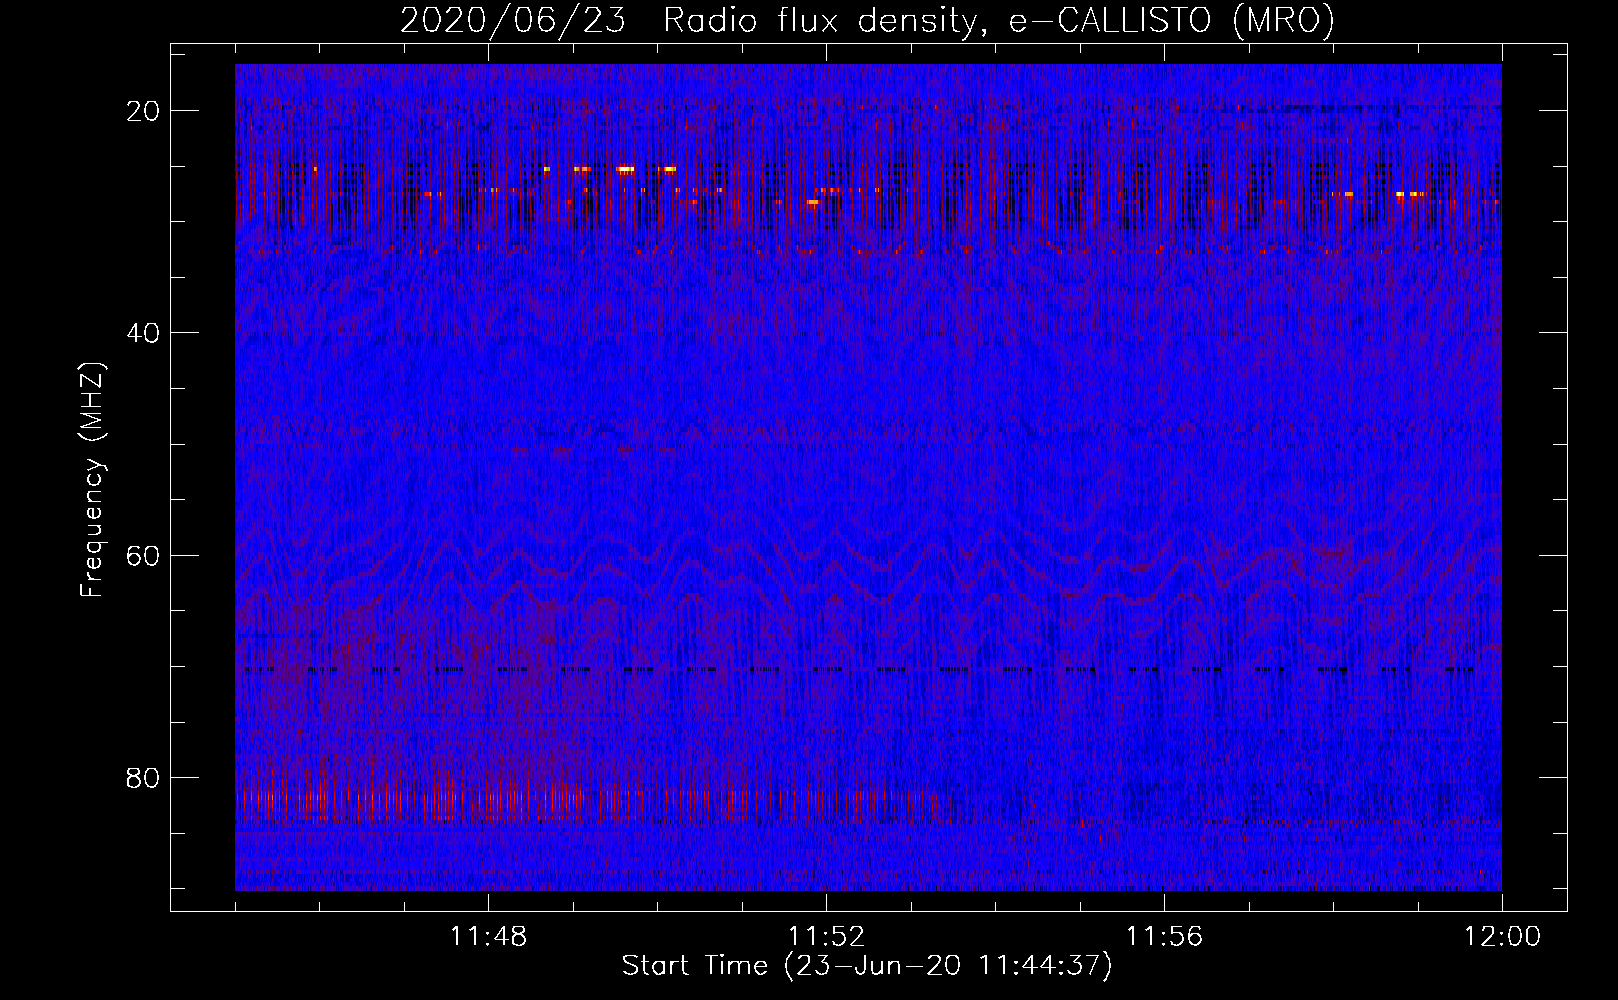Click the '12:00' time tick label
Screen dimensions: 1618x1000
[1502, 937]
